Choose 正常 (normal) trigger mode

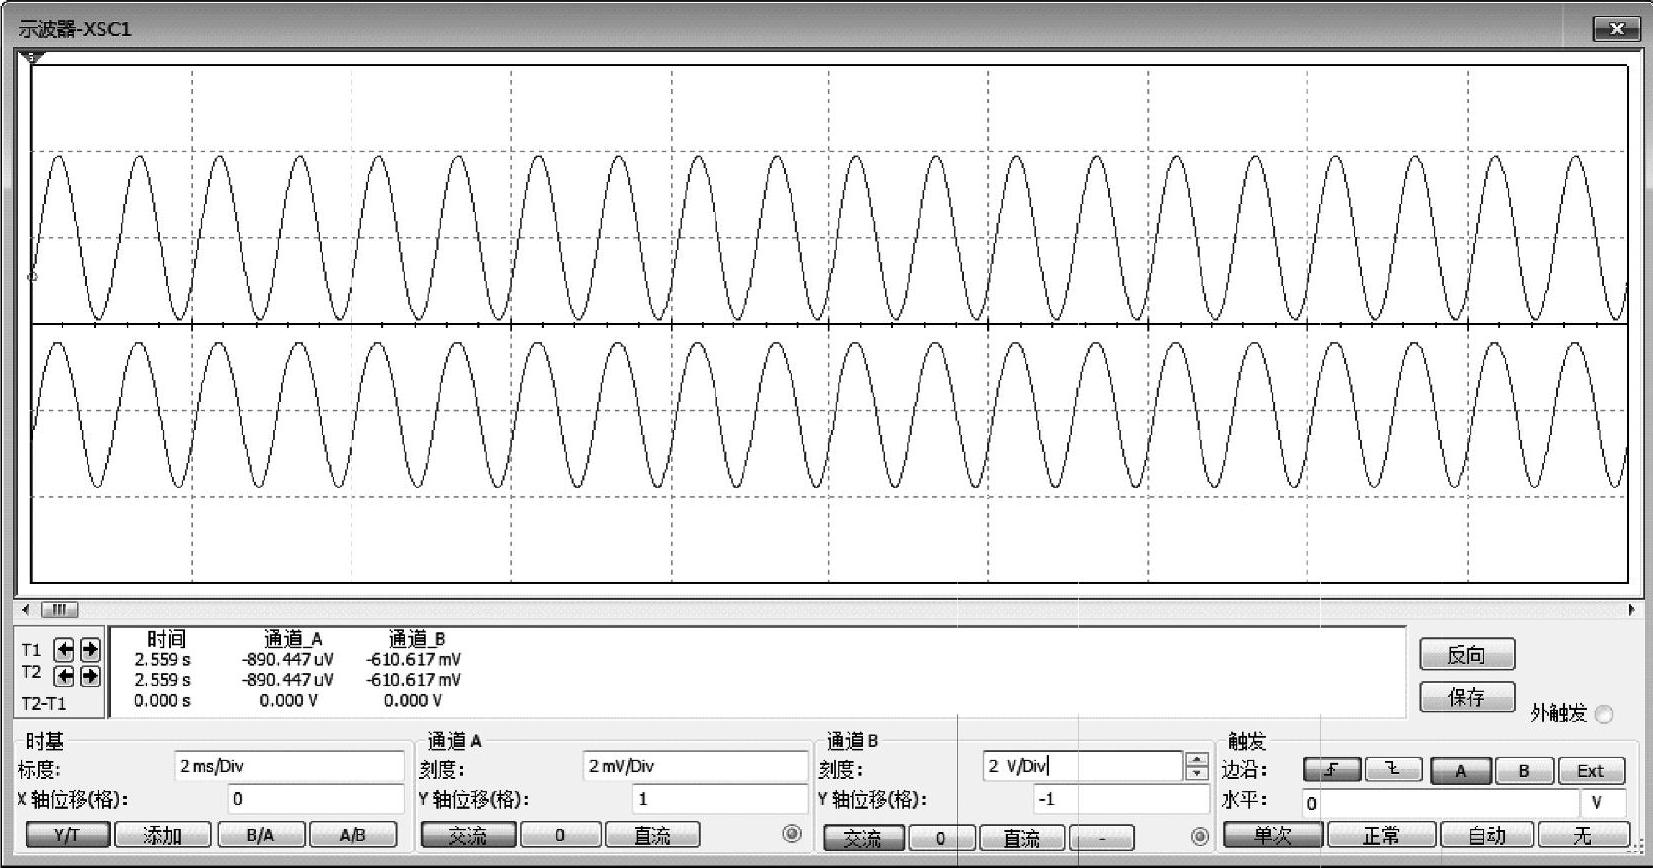click(1381, 835)
